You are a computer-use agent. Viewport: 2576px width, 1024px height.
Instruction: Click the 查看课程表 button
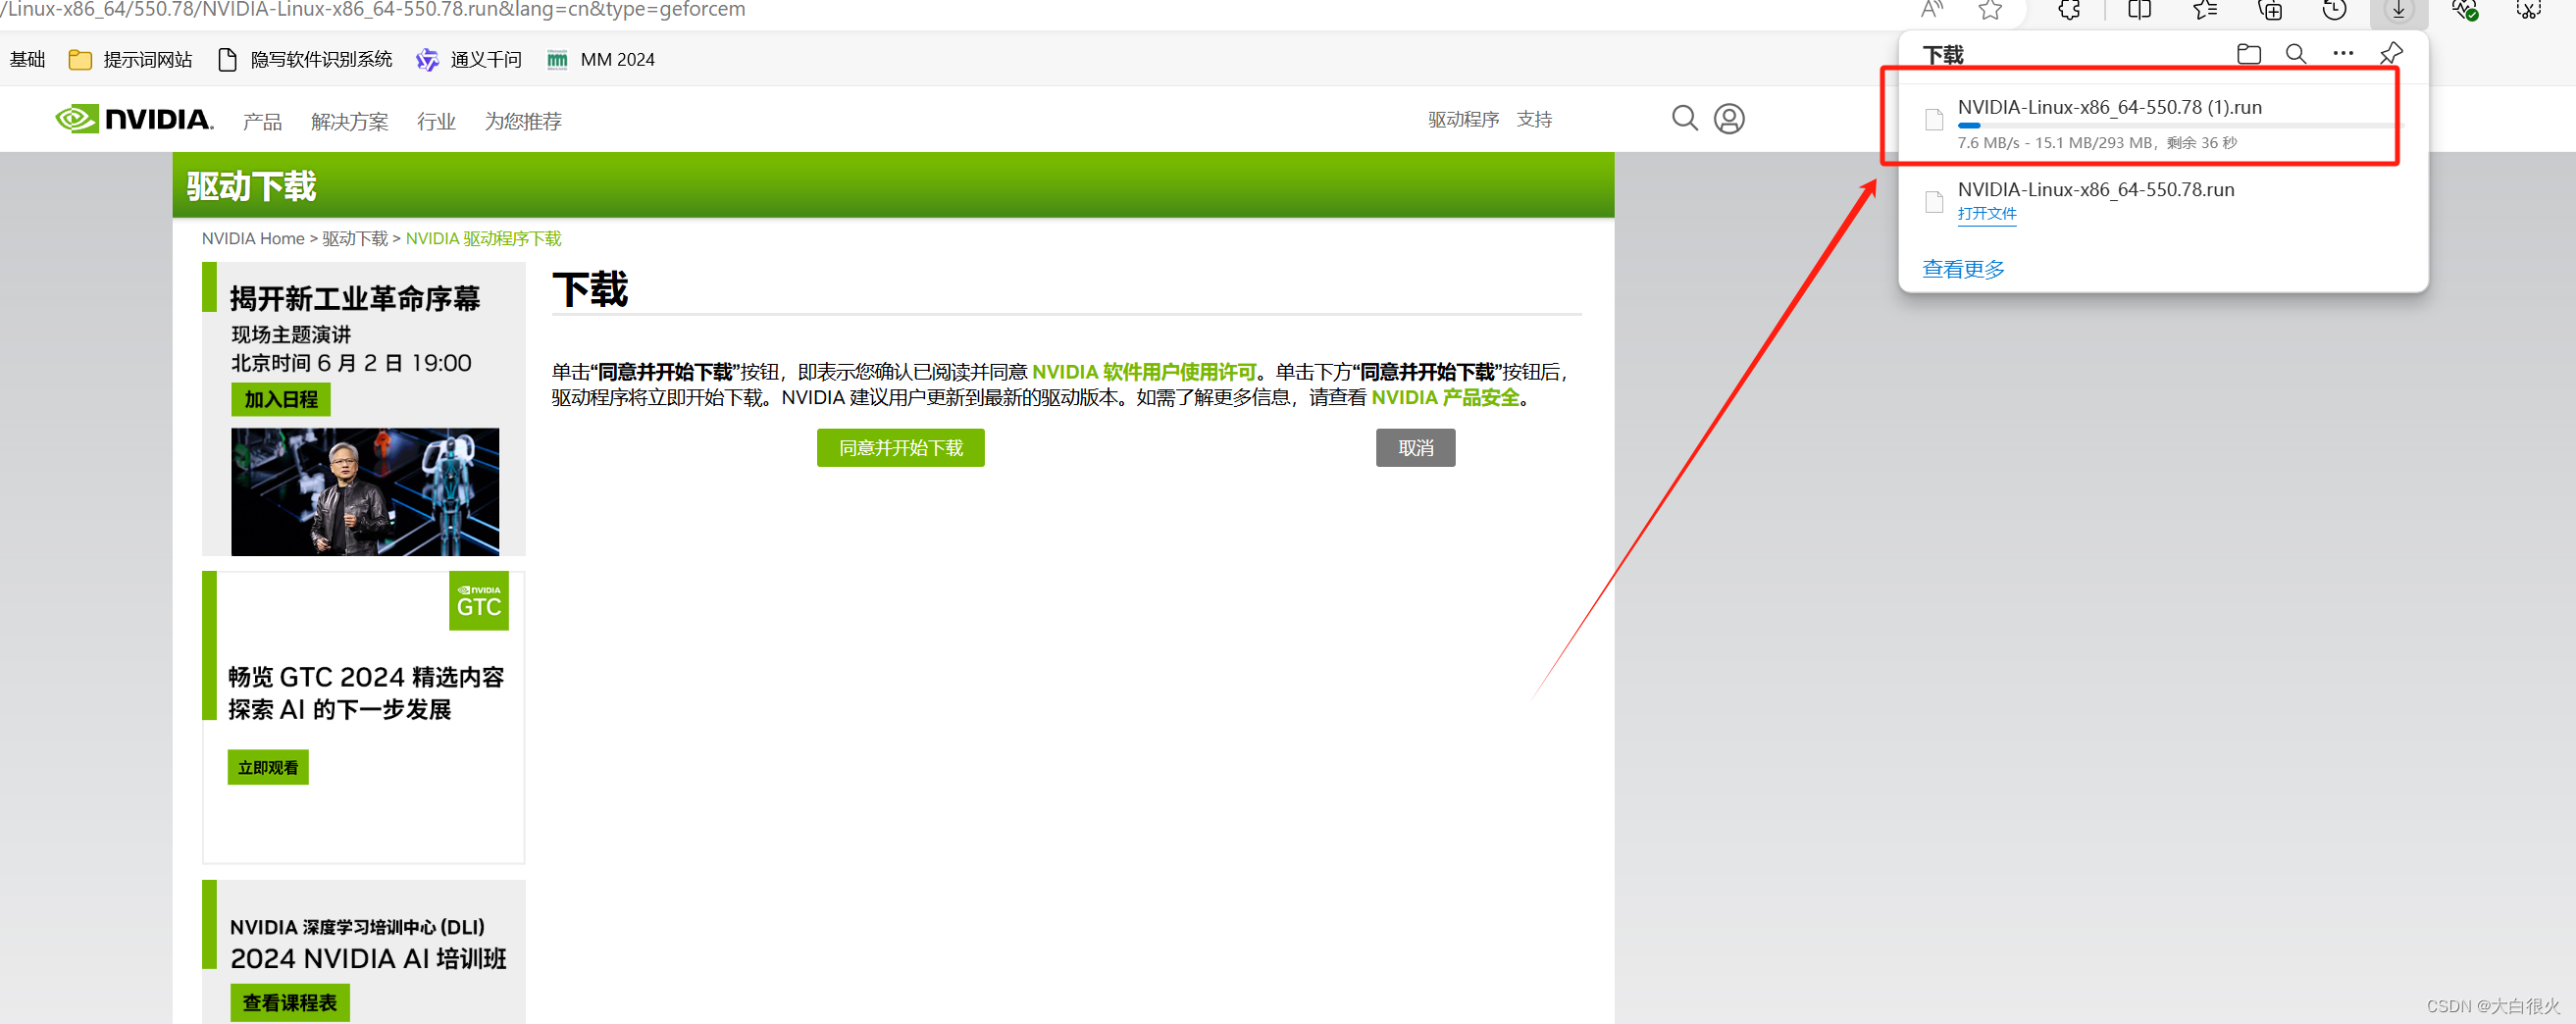coord(290,1003)
